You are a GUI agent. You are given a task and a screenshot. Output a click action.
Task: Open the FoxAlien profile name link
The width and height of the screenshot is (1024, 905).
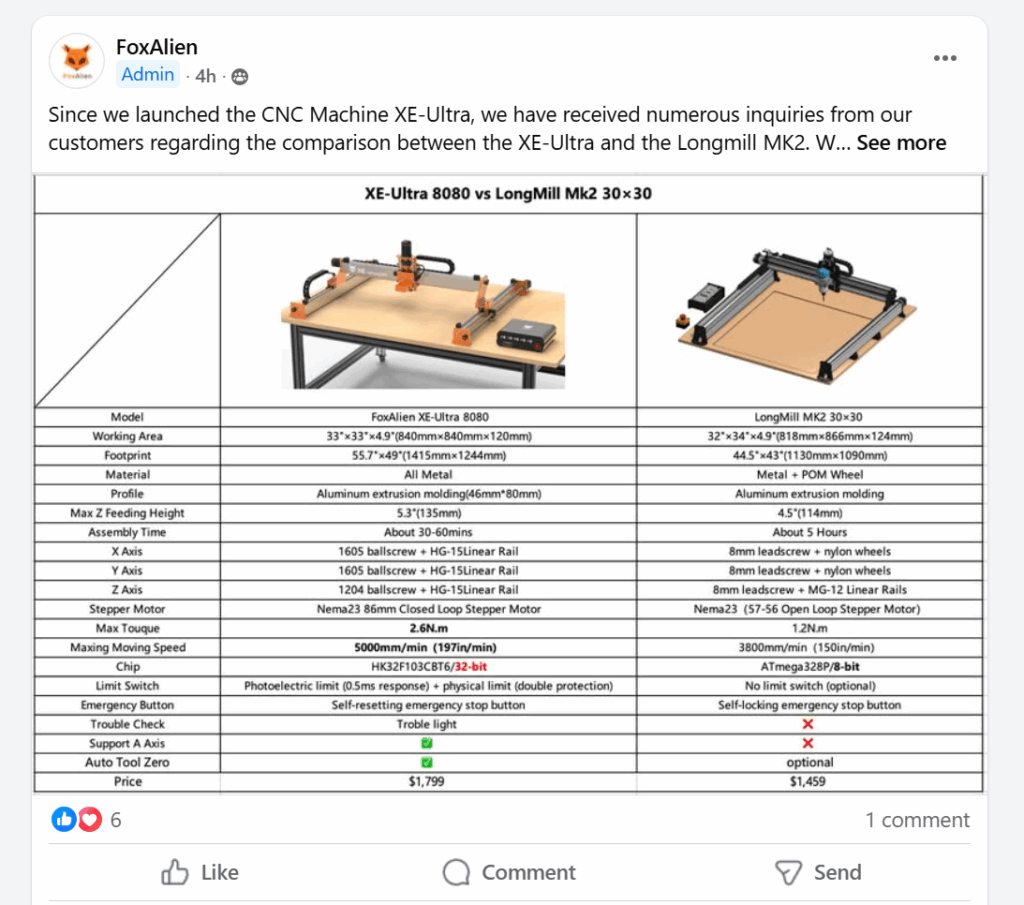(x=157, y=47)
